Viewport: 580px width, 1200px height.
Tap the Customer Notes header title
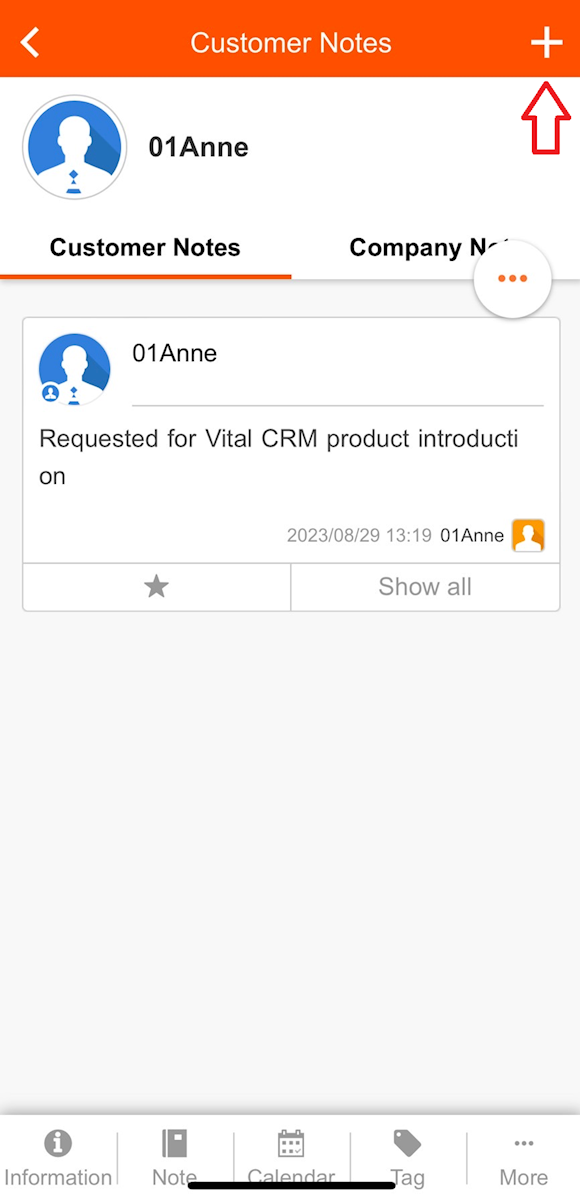point(291,43)
